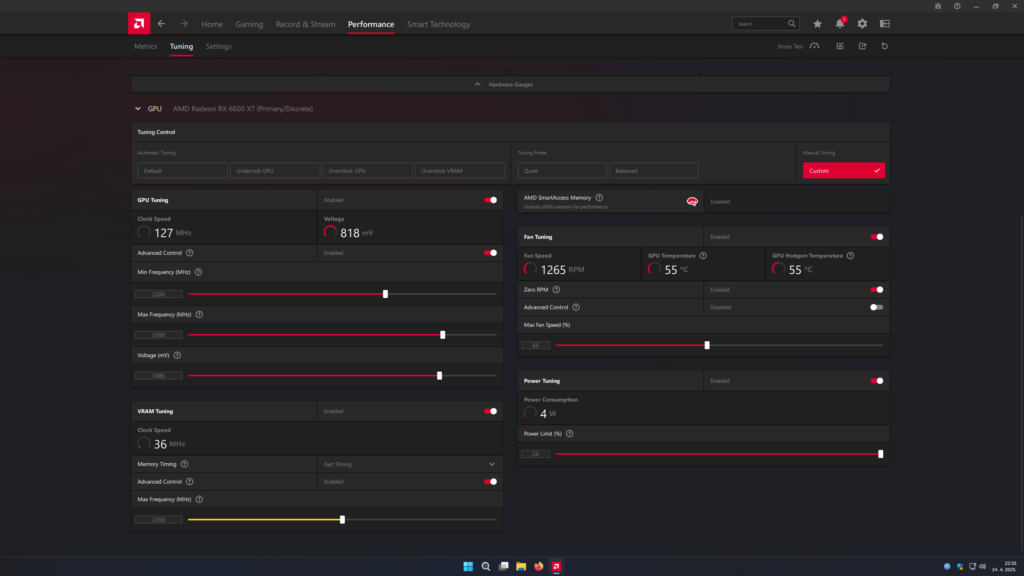Screen dimensions: 1024x576
Task: Open File Explorer from taskbar
Action: 521,566
